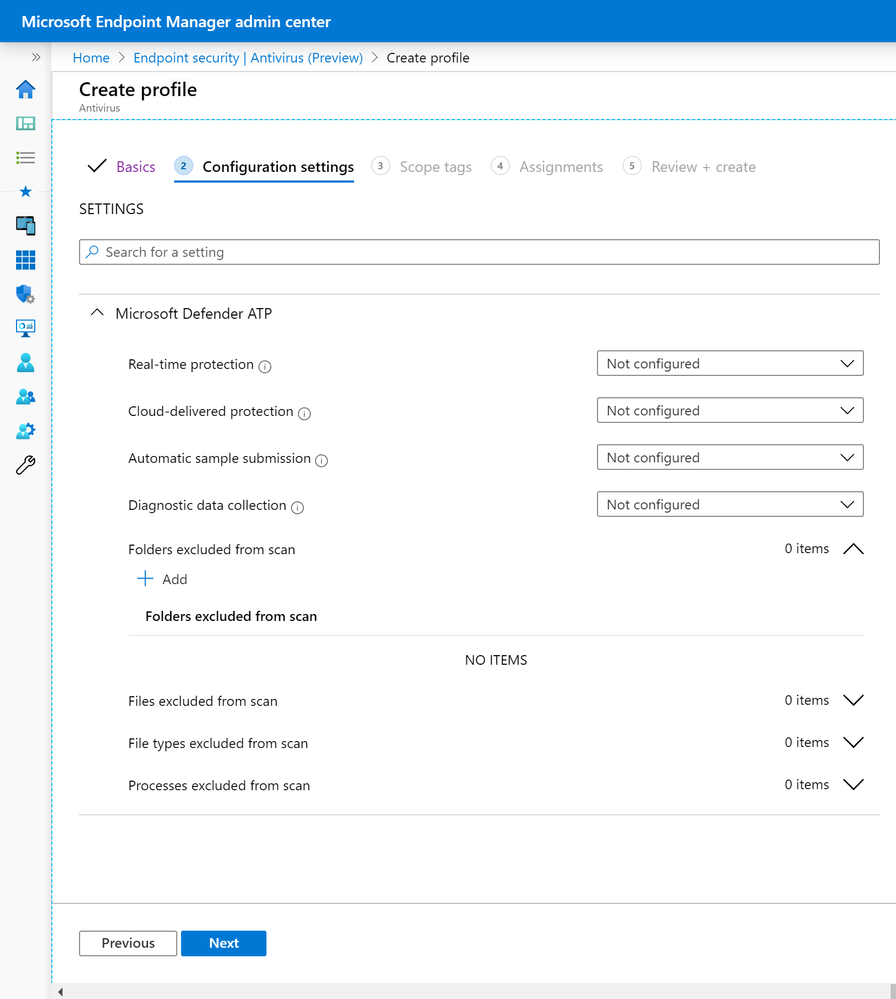Expand the left navigation sidebar
896x999 pixels.
click(36, 57)
